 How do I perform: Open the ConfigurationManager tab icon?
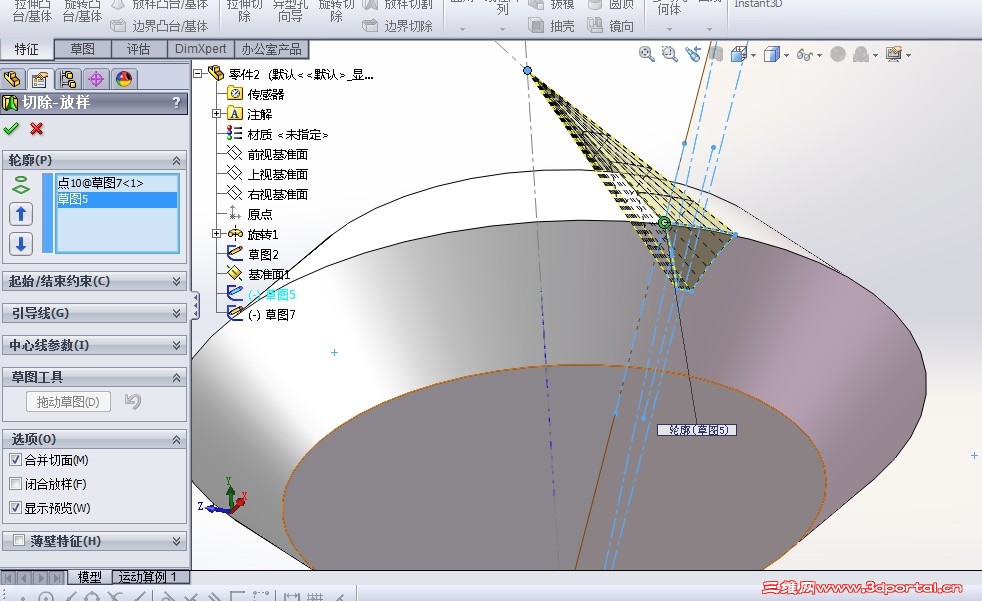[x=68, y=79]
